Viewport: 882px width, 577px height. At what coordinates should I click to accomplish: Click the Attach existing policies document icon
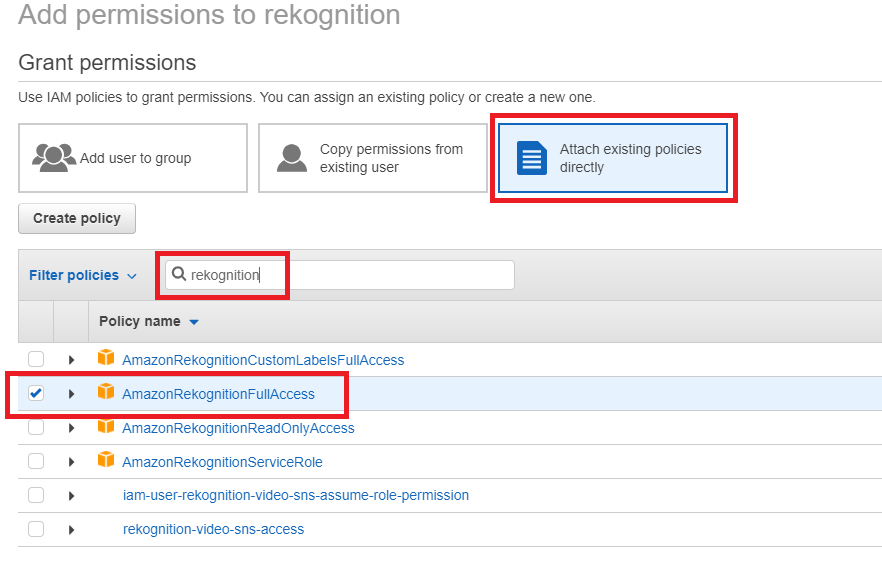531,158
